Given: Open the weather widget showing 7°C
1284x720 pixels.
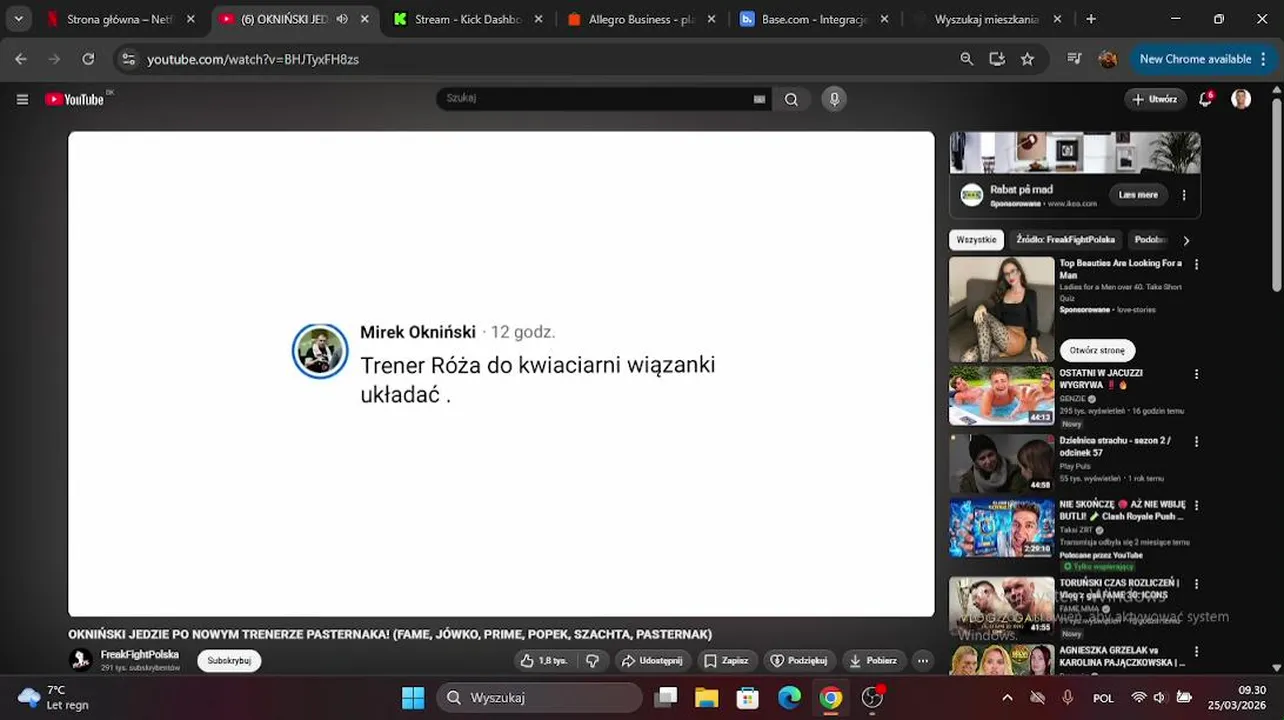Looking at the screenshot, I should coord(54,697).
